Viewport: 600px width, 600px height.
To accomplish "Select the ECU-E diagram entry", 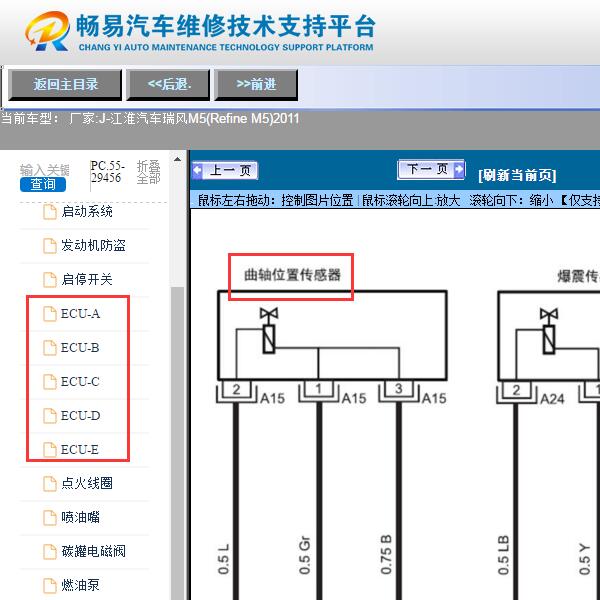I will 80,450.
